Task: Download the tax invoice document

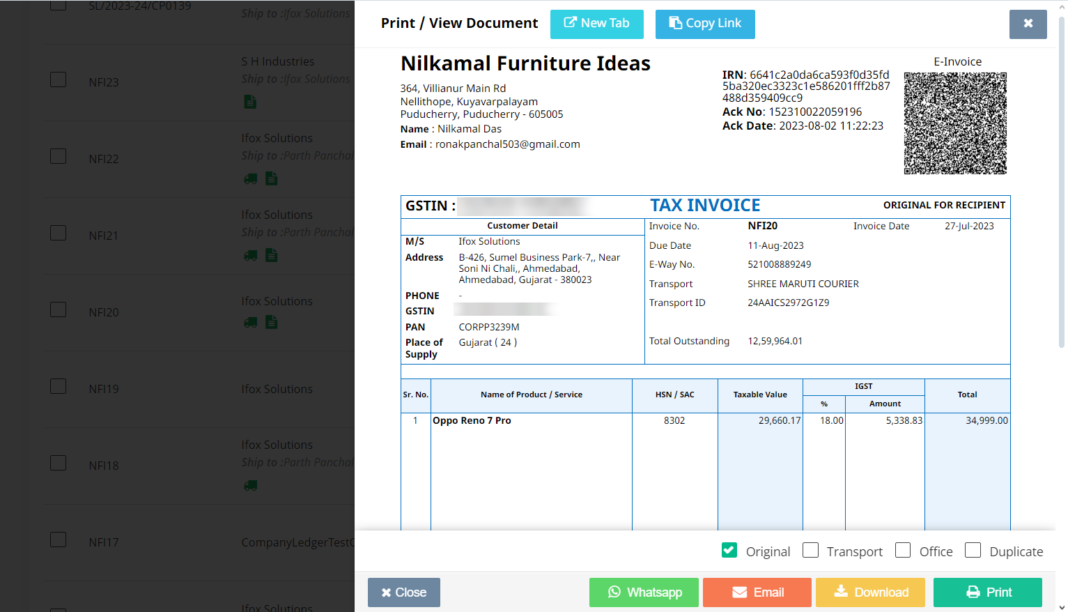Action: tap(870, 592)
